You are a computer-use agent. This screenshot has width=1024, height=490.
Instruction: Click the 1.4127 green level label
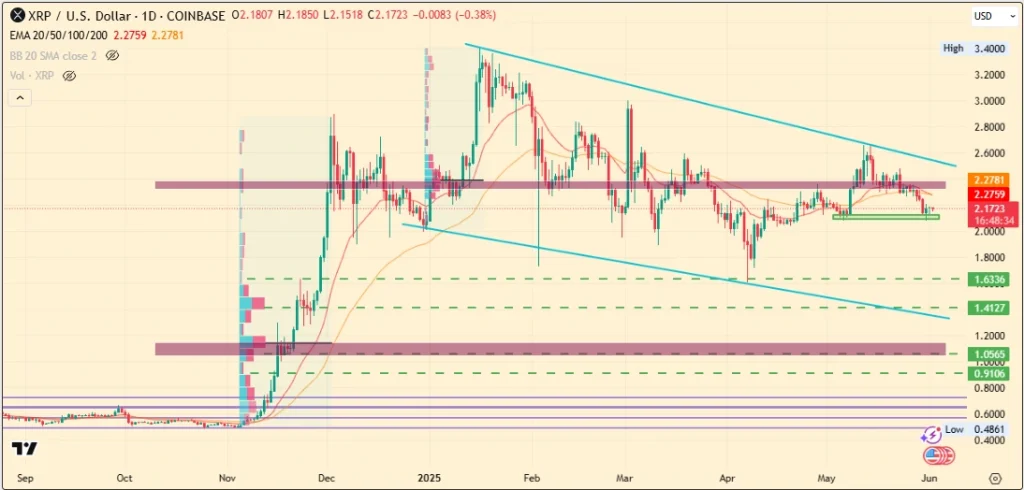[988, 307]
